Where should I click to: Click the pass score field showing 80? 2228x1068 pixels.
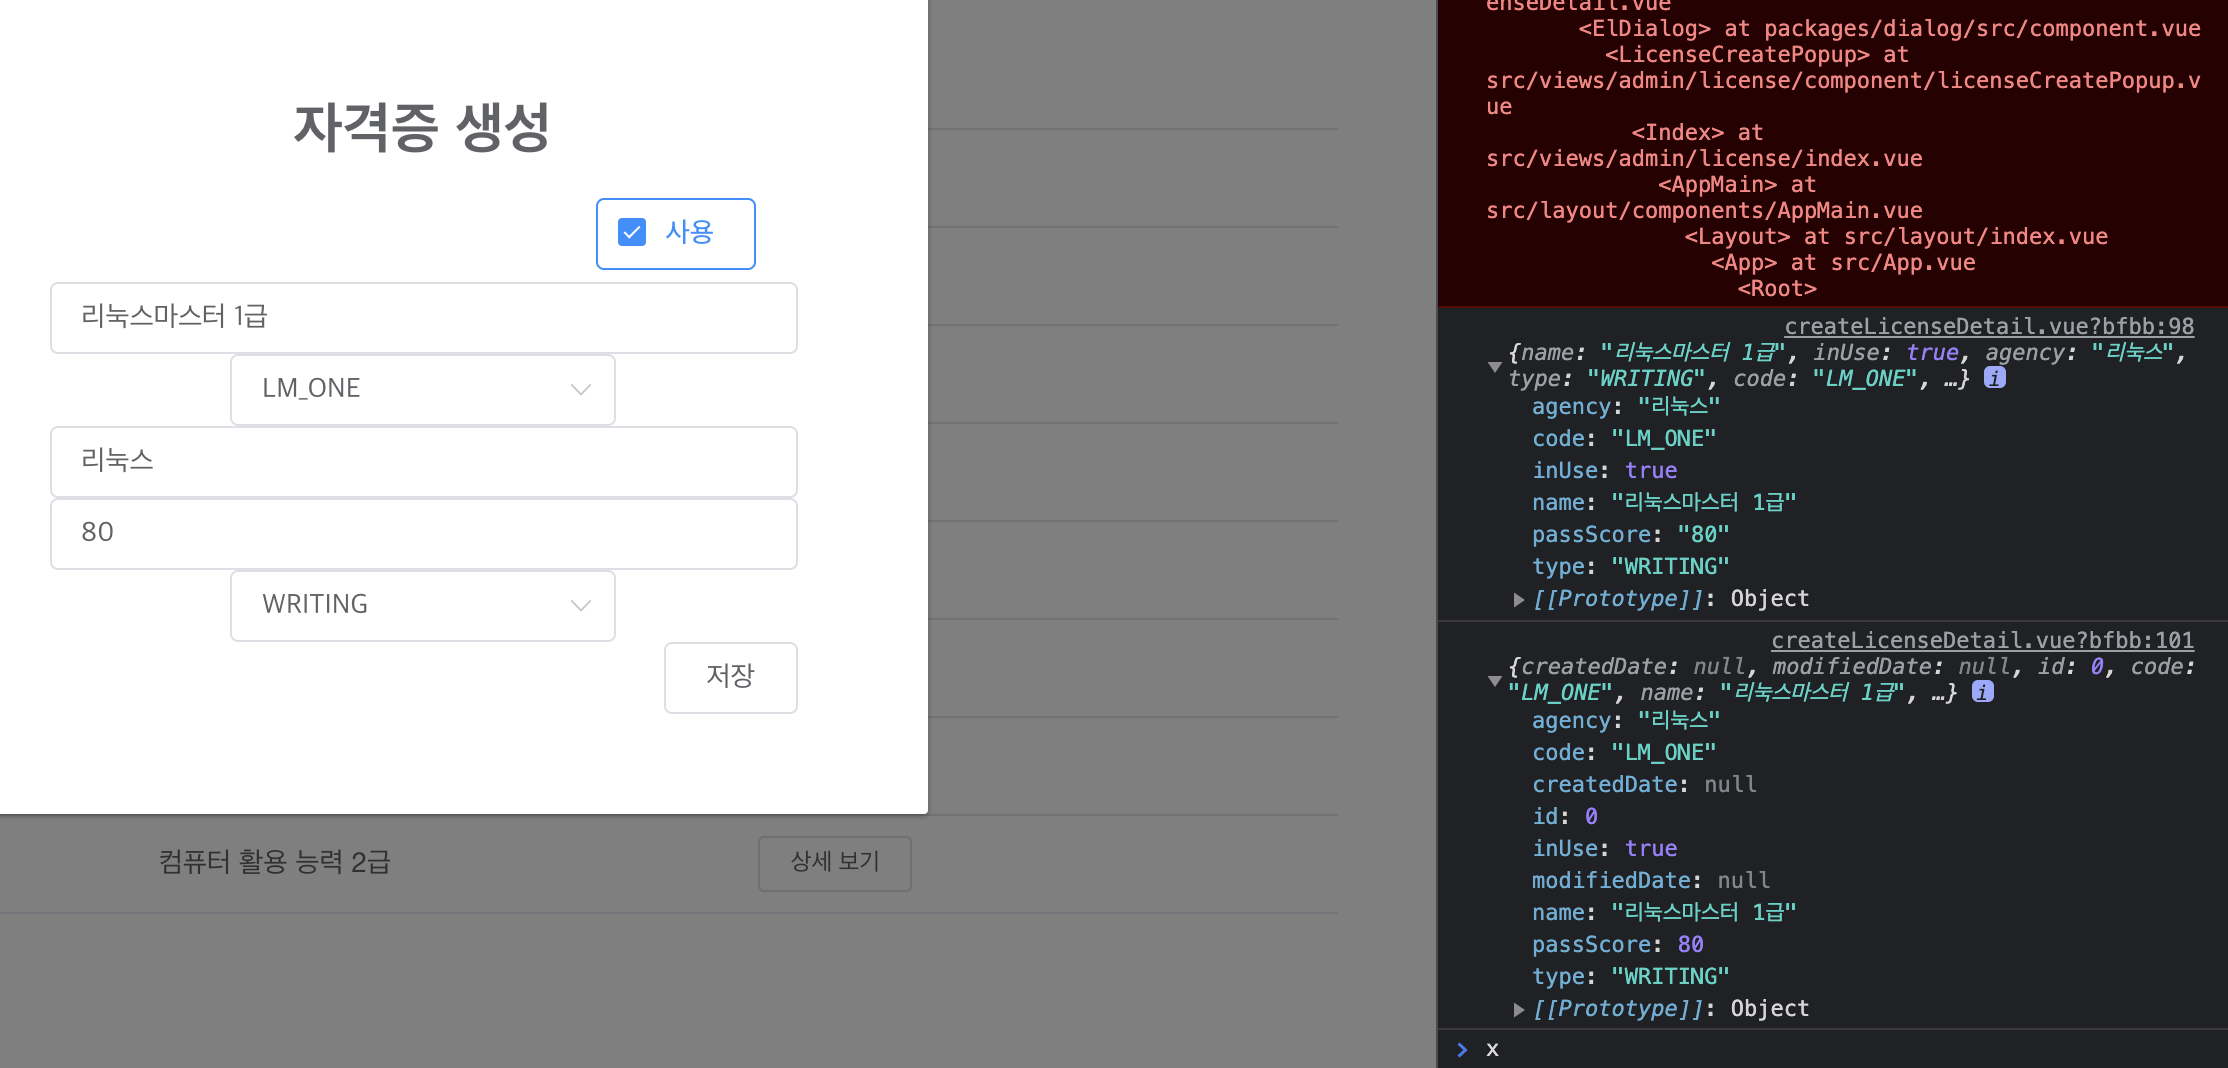tap(424, 534)
